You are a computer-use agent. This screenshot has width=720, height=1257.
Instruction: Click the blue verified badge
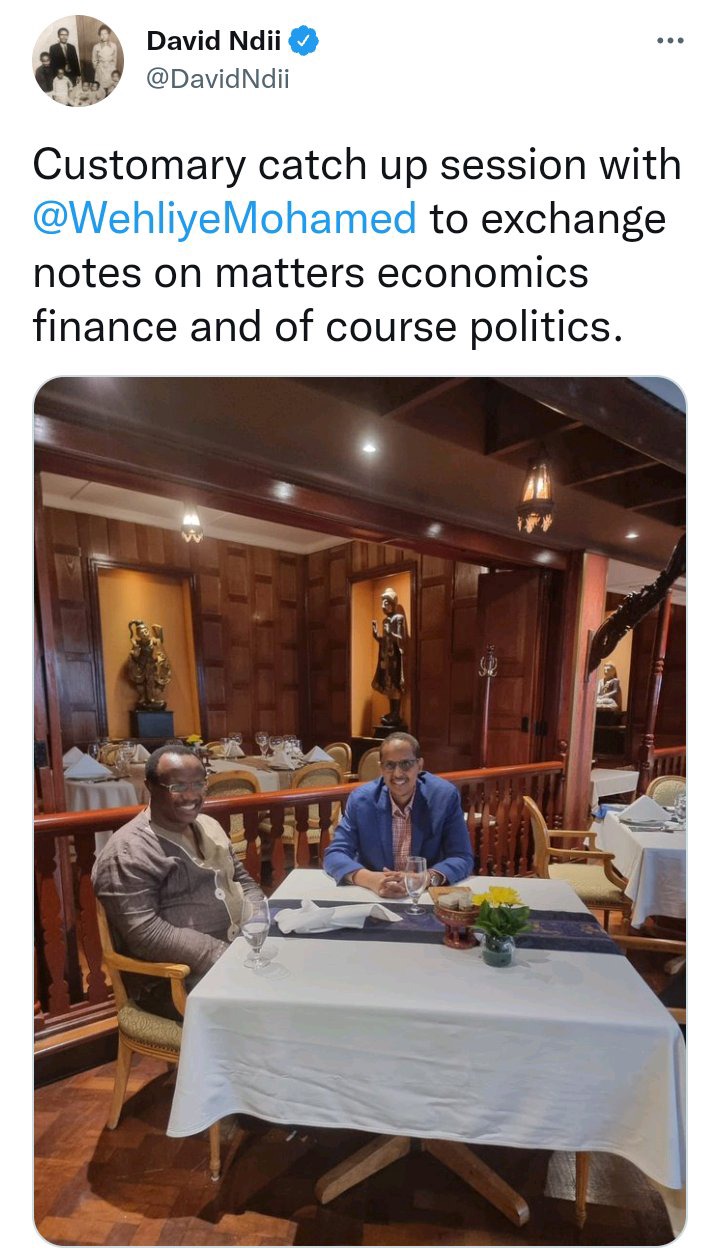305,41
